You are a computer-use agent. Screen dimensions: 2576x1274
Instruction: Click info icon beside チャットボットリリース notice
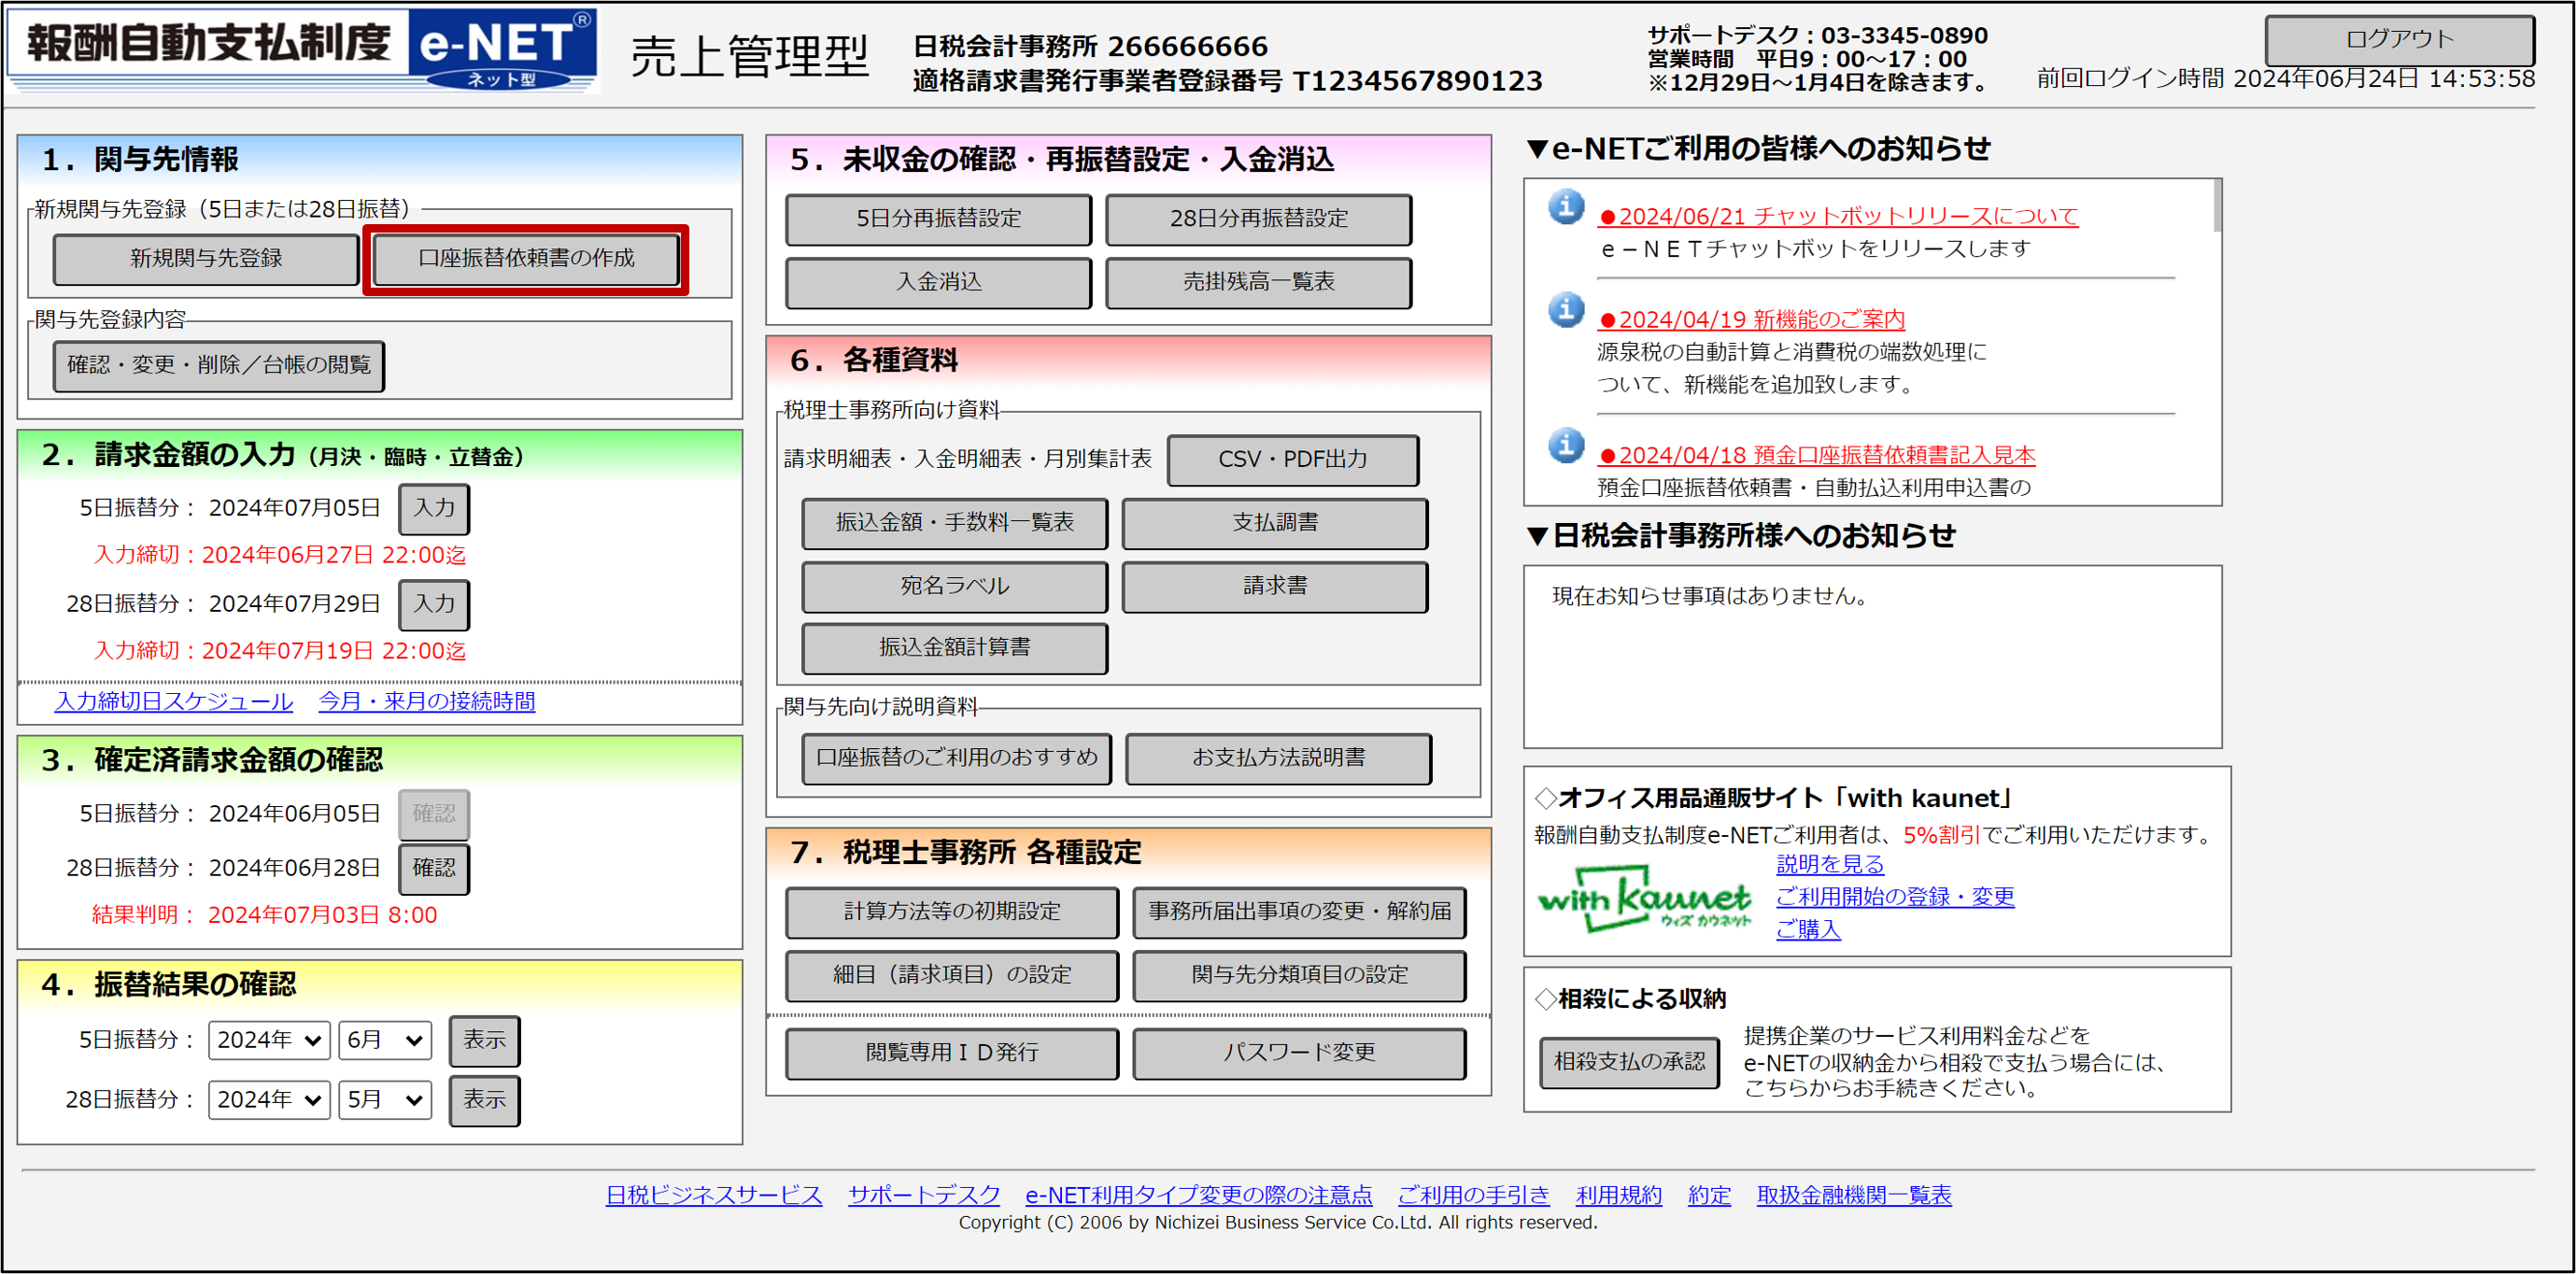coord(1566,207)
